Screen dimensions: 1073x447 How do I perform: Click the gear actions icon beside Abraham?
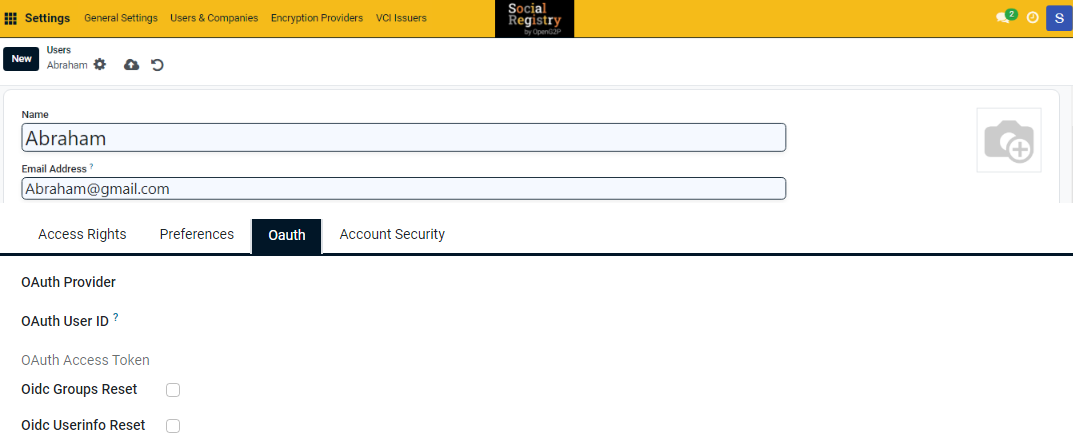click(99, 65)
